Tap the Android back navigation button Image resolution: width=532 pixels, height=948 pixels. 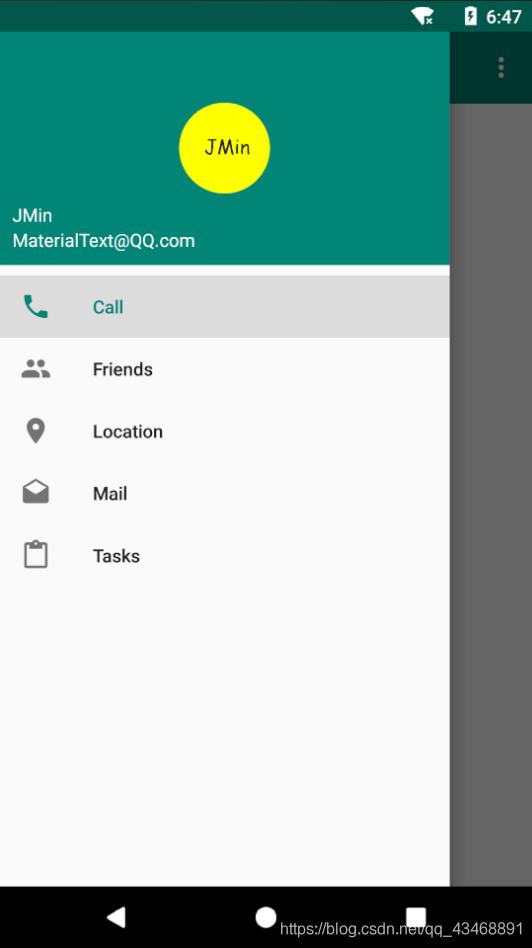(x=116, y=917)
